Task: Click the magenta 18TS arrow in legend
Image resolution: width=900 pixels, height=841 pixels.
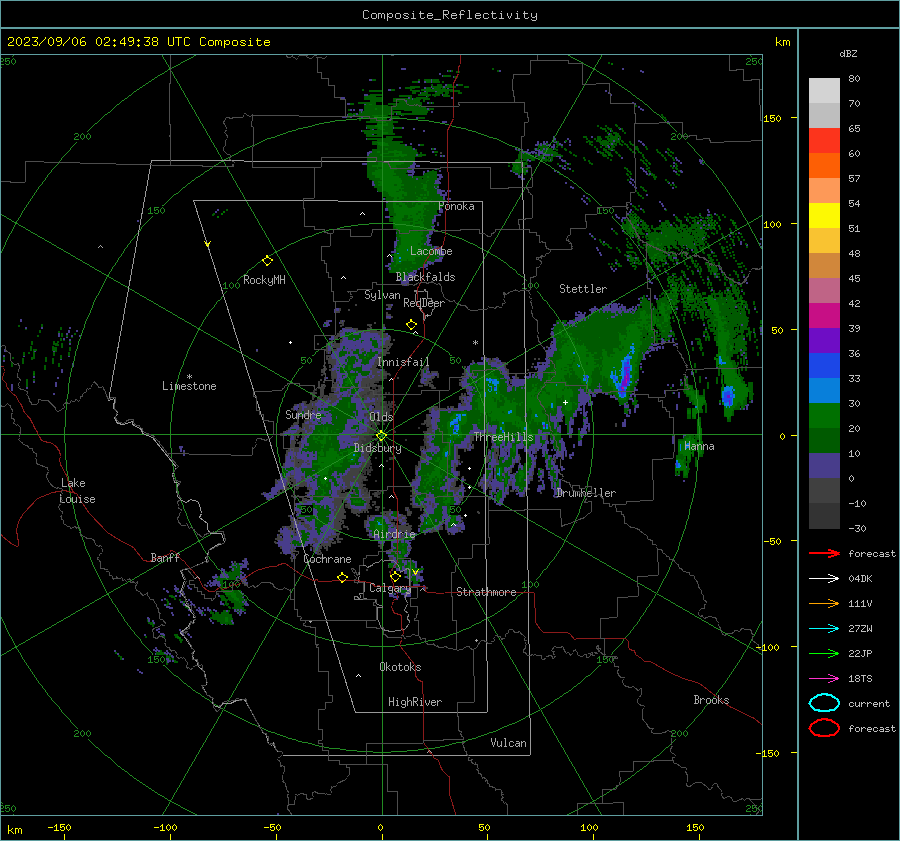Action: (x=824, y=679)
